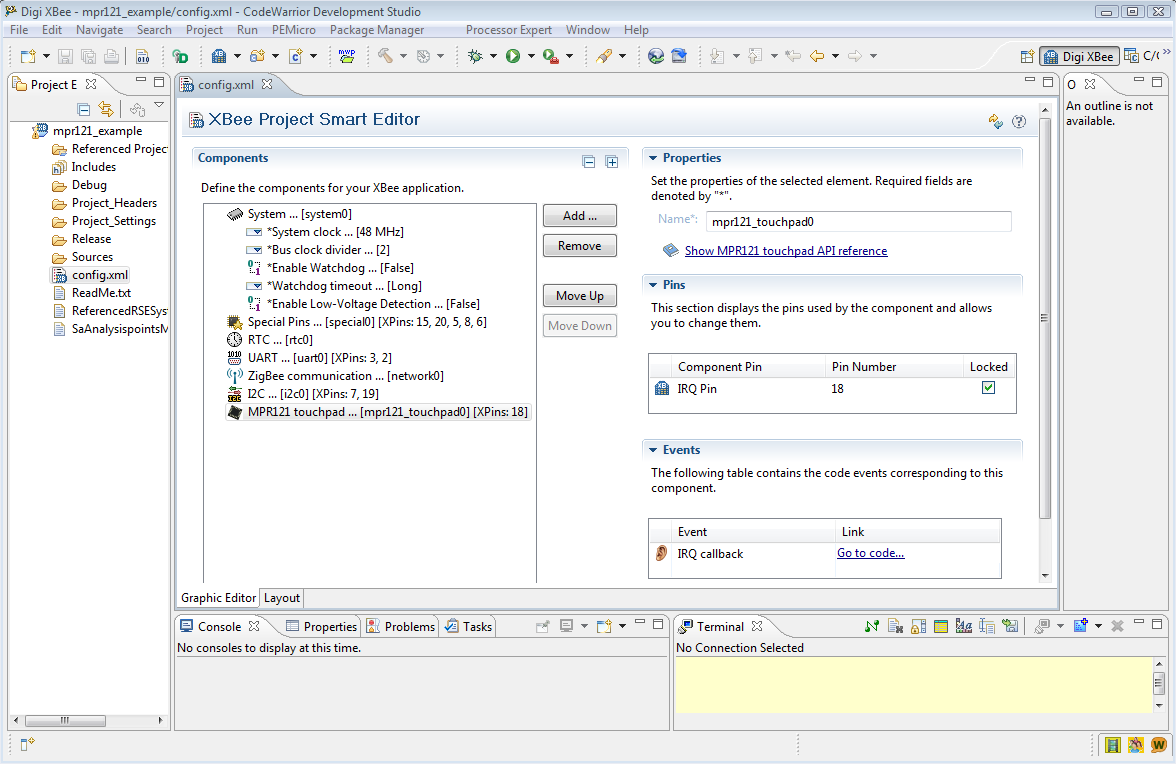This screenshot has width=1176, height=764.
Task: Click the Terminal Aa font icon
Action: (964, 626)
